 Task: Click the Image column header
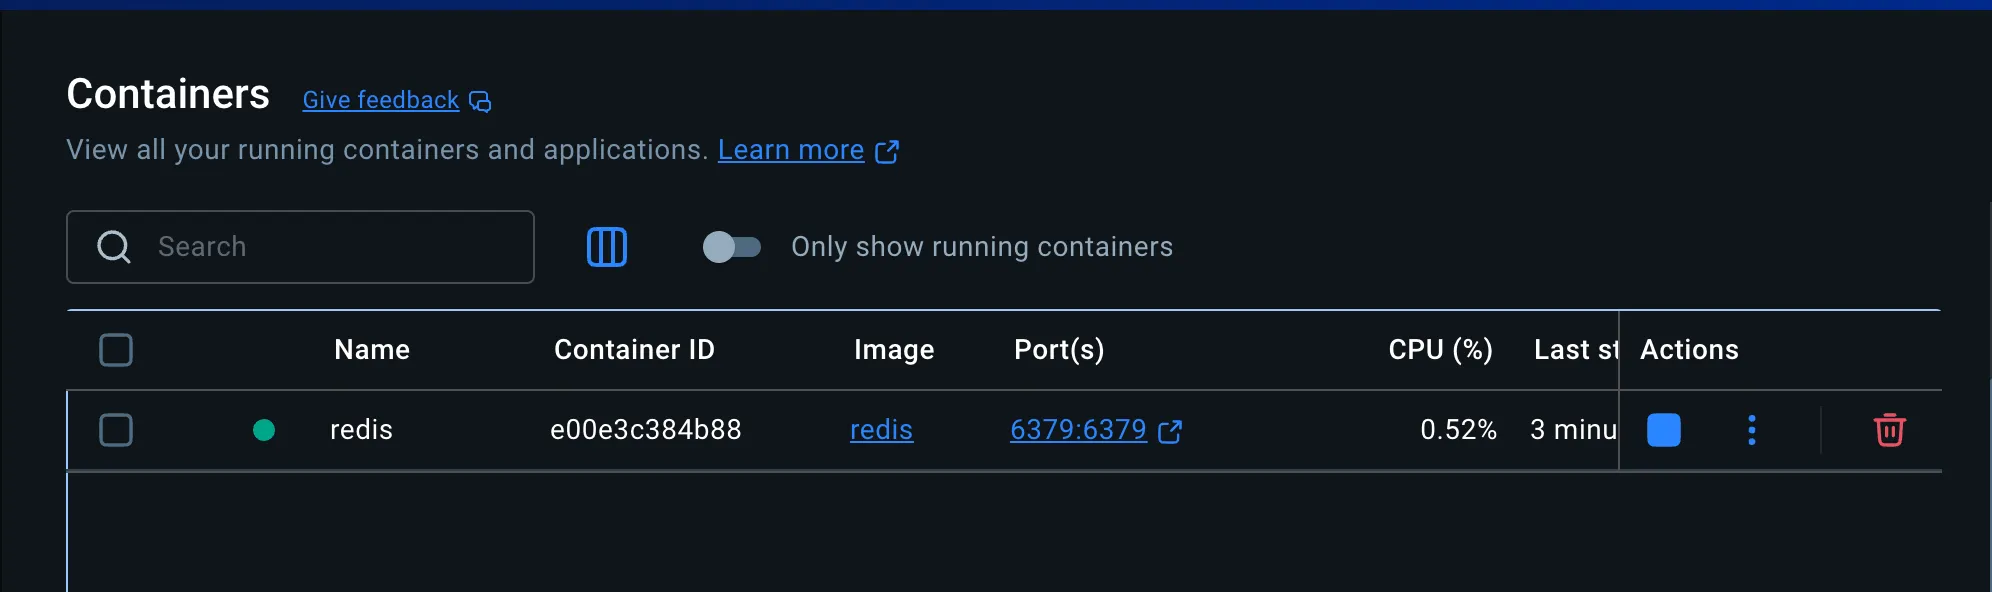pyautogui.click(x=894, y=350)
